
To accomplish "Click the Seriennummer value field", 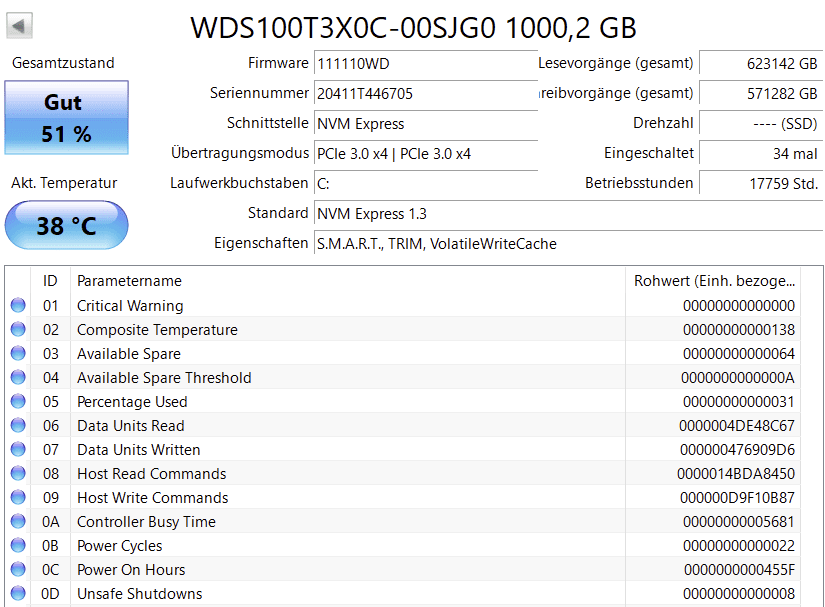I will point(425,94).
